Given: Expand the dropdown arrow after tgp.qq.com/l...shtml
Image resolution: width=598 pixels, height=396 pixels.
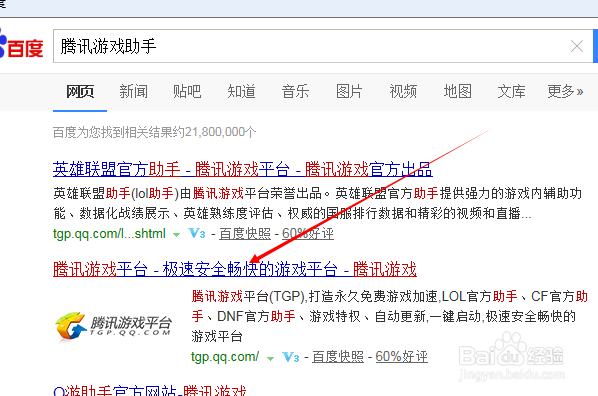Looking at the screenshot, I should pyautogui.click(x=176, y=235).
